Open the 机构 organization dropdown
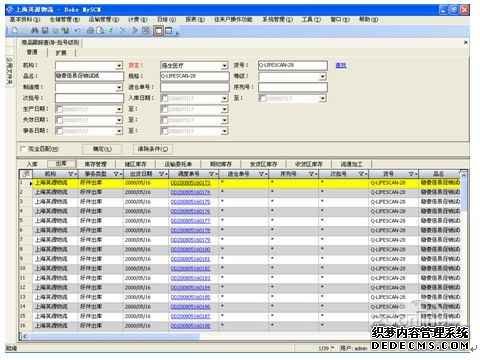The width and height of the screenshot is (480, 360). click(119, 66)
